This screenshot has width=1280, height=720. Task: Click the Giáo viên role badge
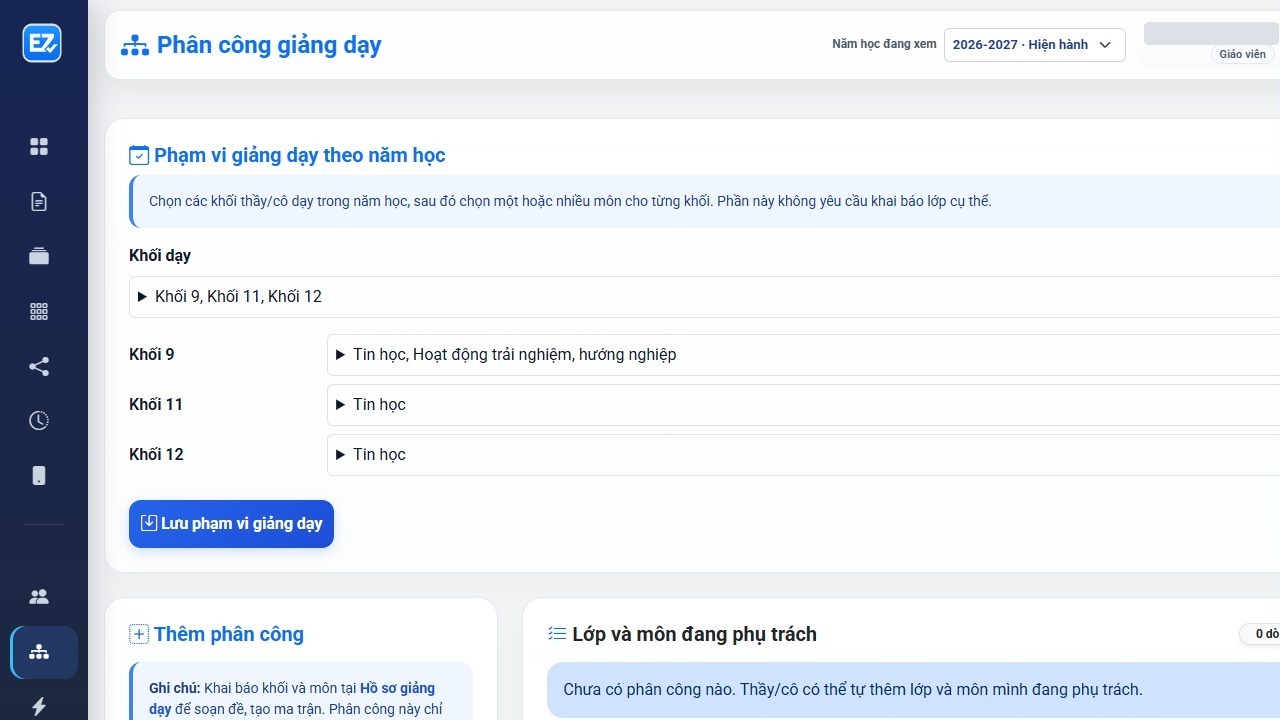click(x=1242, y=54)
